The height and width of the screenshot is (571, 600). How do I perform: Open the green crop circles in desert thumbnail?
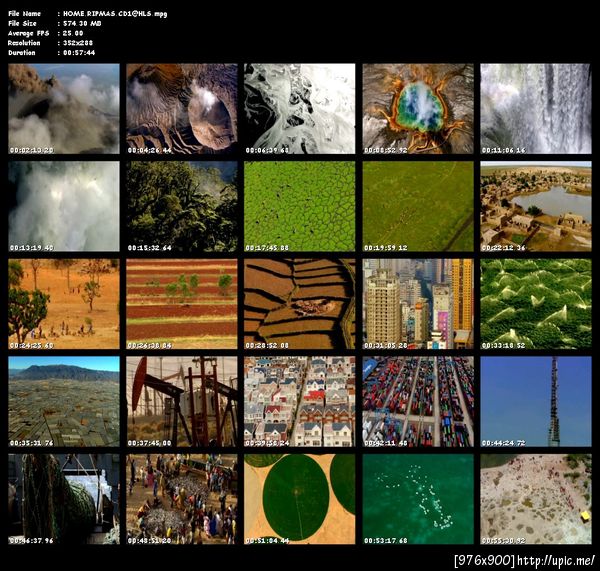(300, 499)
